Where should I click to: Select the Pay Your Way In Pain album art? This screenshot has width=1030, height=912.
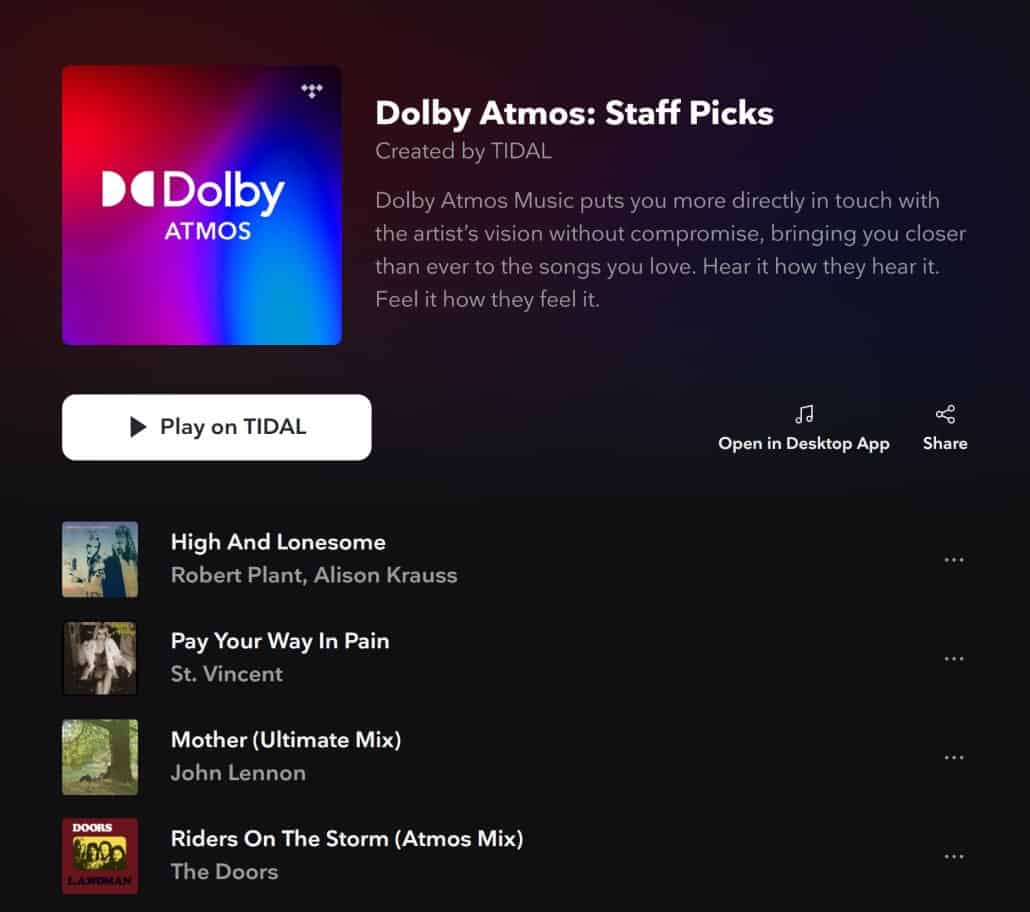tap(100, 658)
